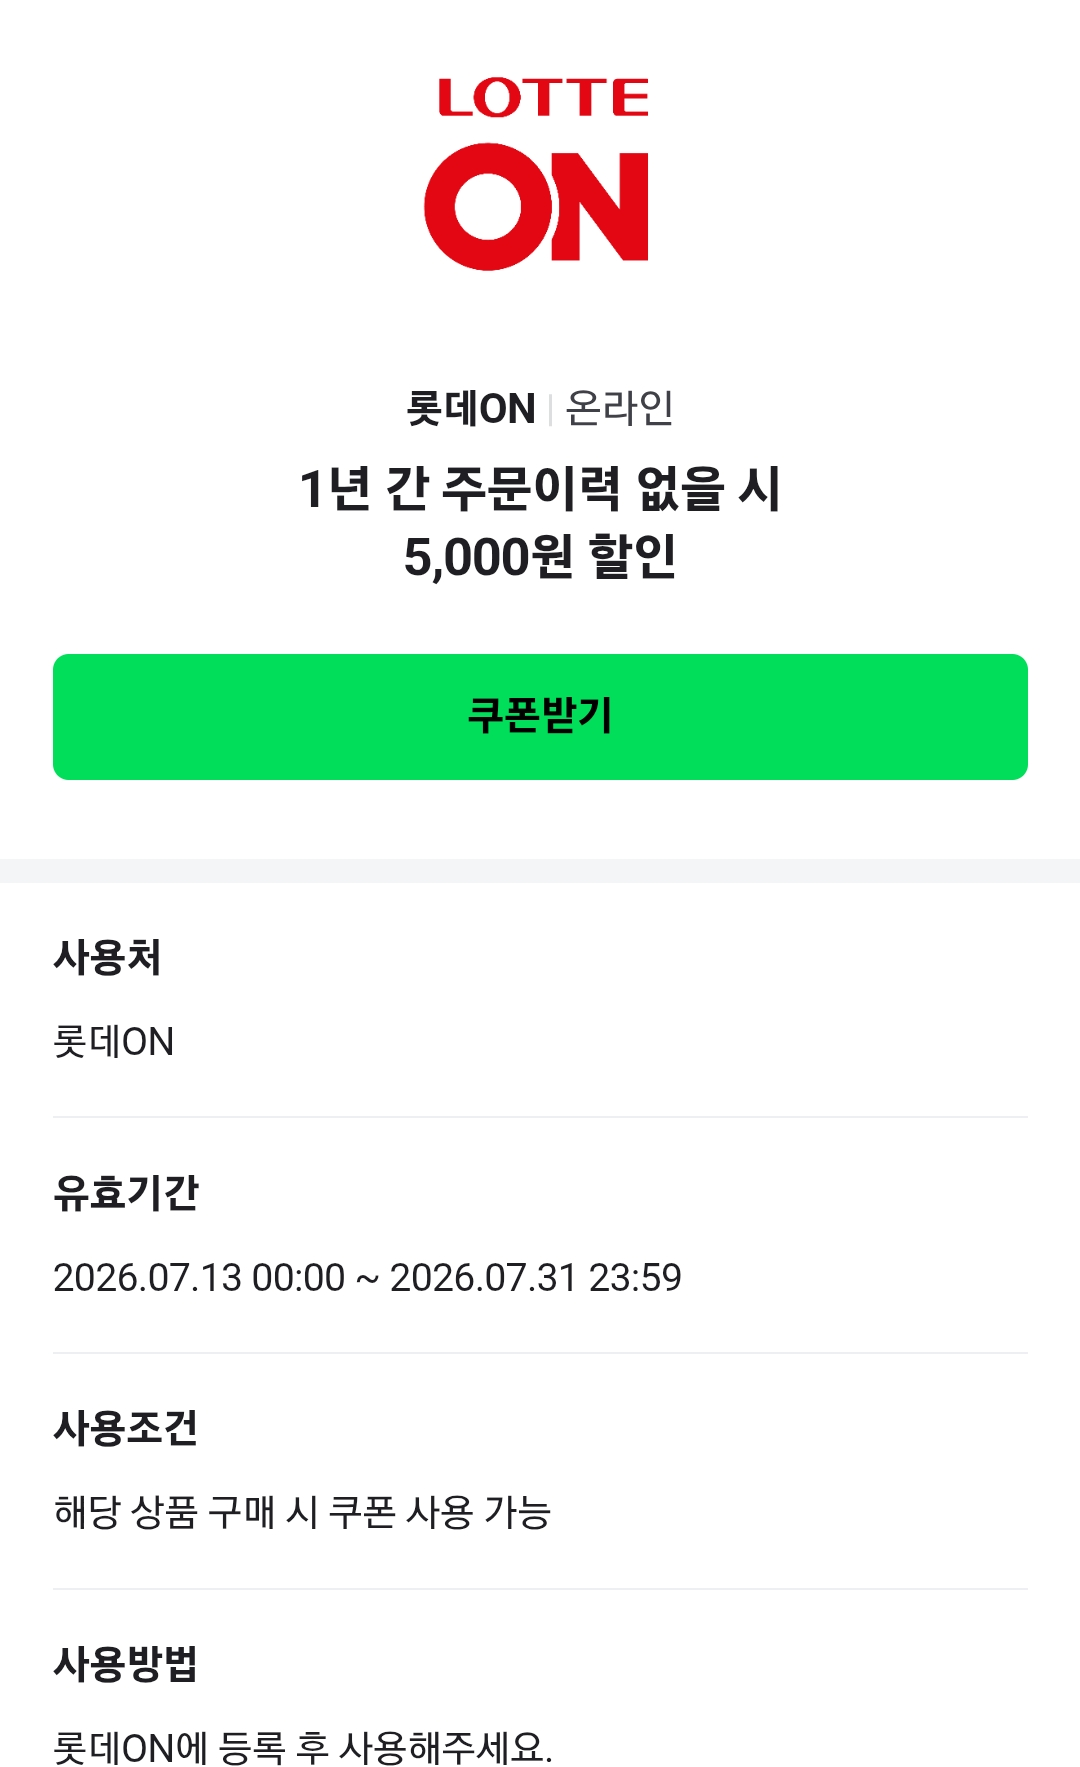Viewport: 1080px width, 1767px height.
Task: Click the gray divider band below coupon button
Action: coord(540,871)
